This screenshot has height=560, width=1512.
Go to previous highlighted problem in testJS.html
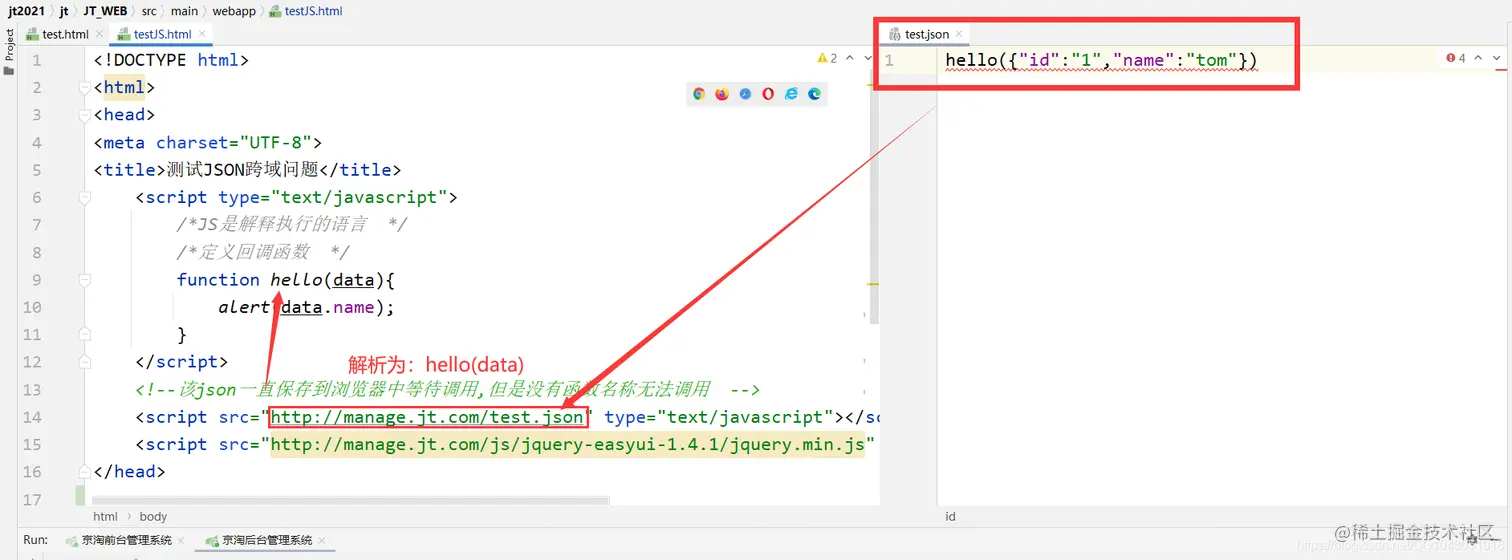click(x=850, y=59)
